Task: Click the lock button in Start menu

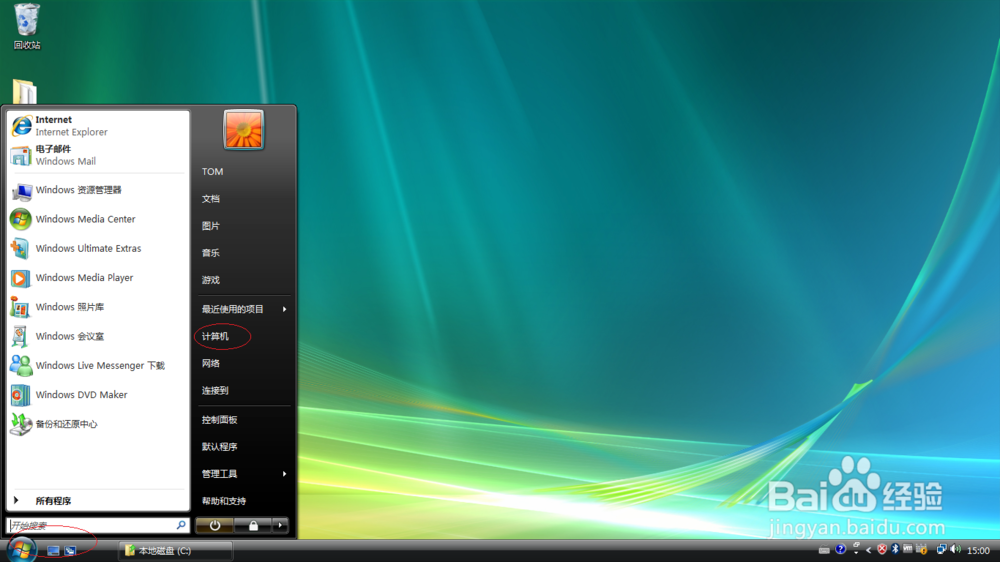Action: (x=253, y=526)
